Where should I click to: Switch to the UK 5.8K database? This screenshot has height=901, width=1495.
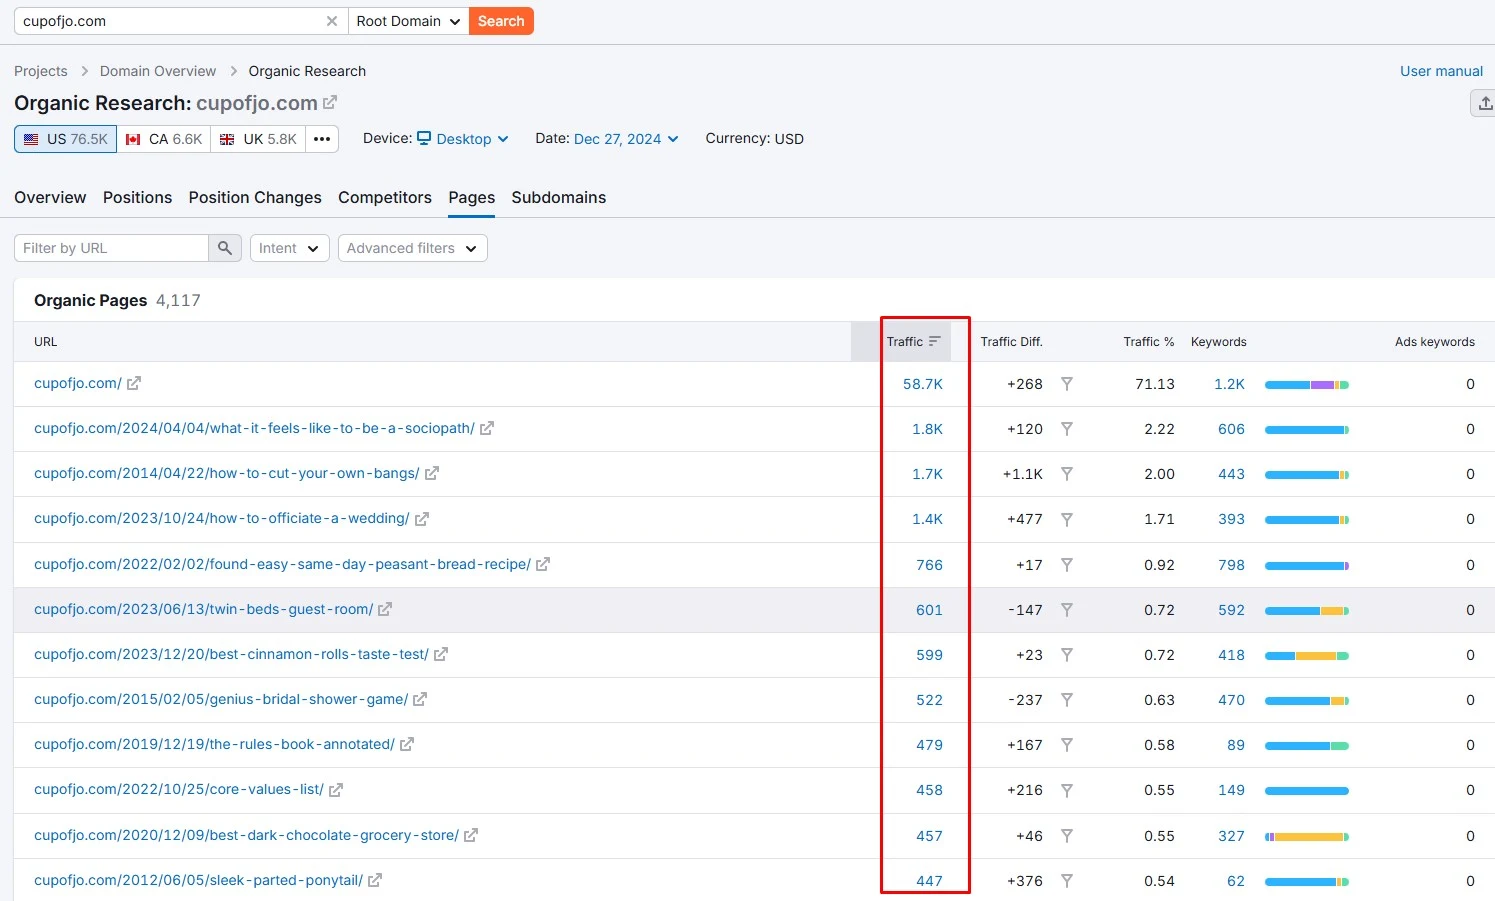point(258,139)
